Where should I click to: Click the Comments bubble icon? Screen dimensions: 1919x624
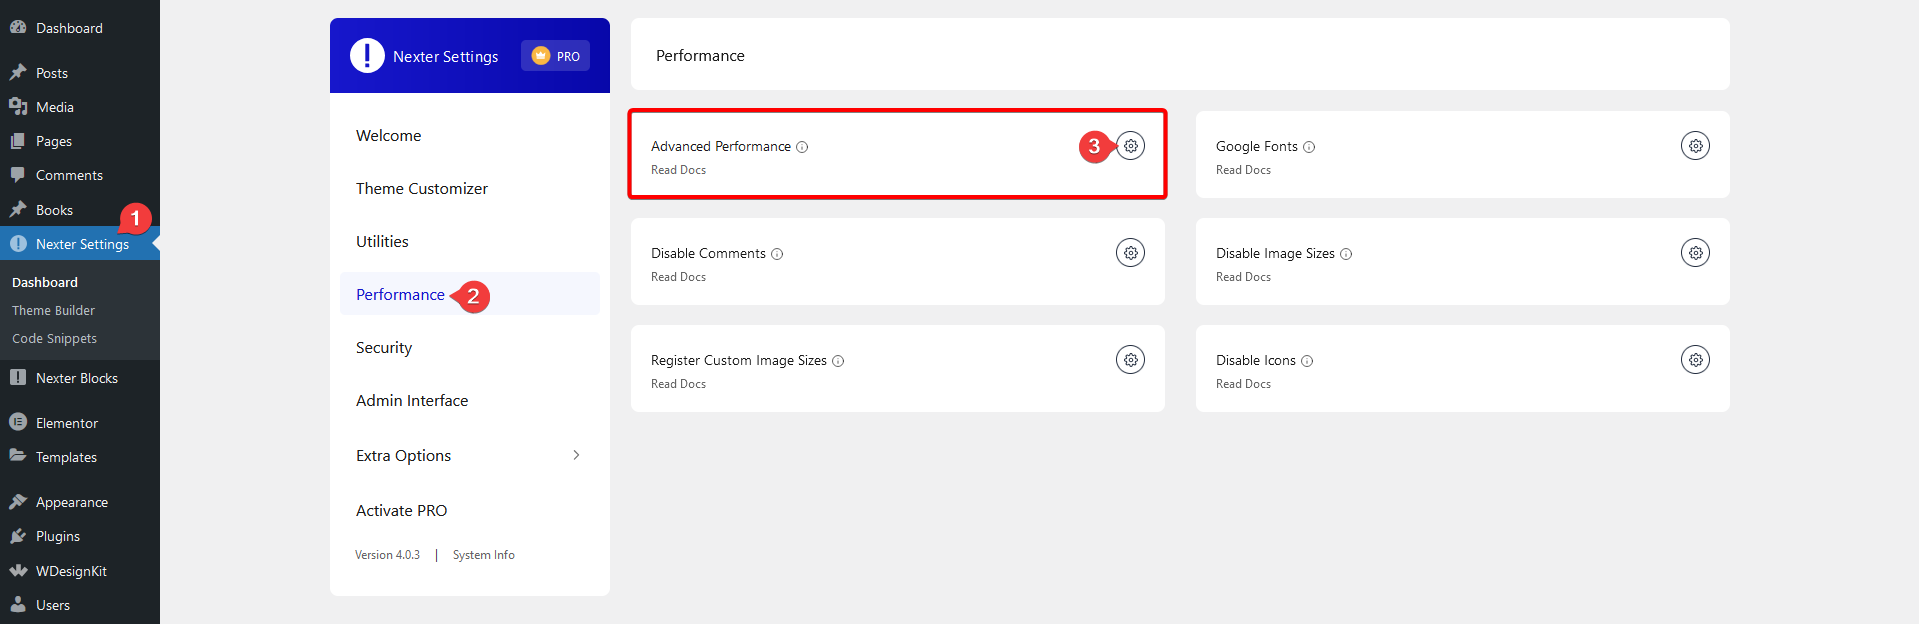pos(18,175)
